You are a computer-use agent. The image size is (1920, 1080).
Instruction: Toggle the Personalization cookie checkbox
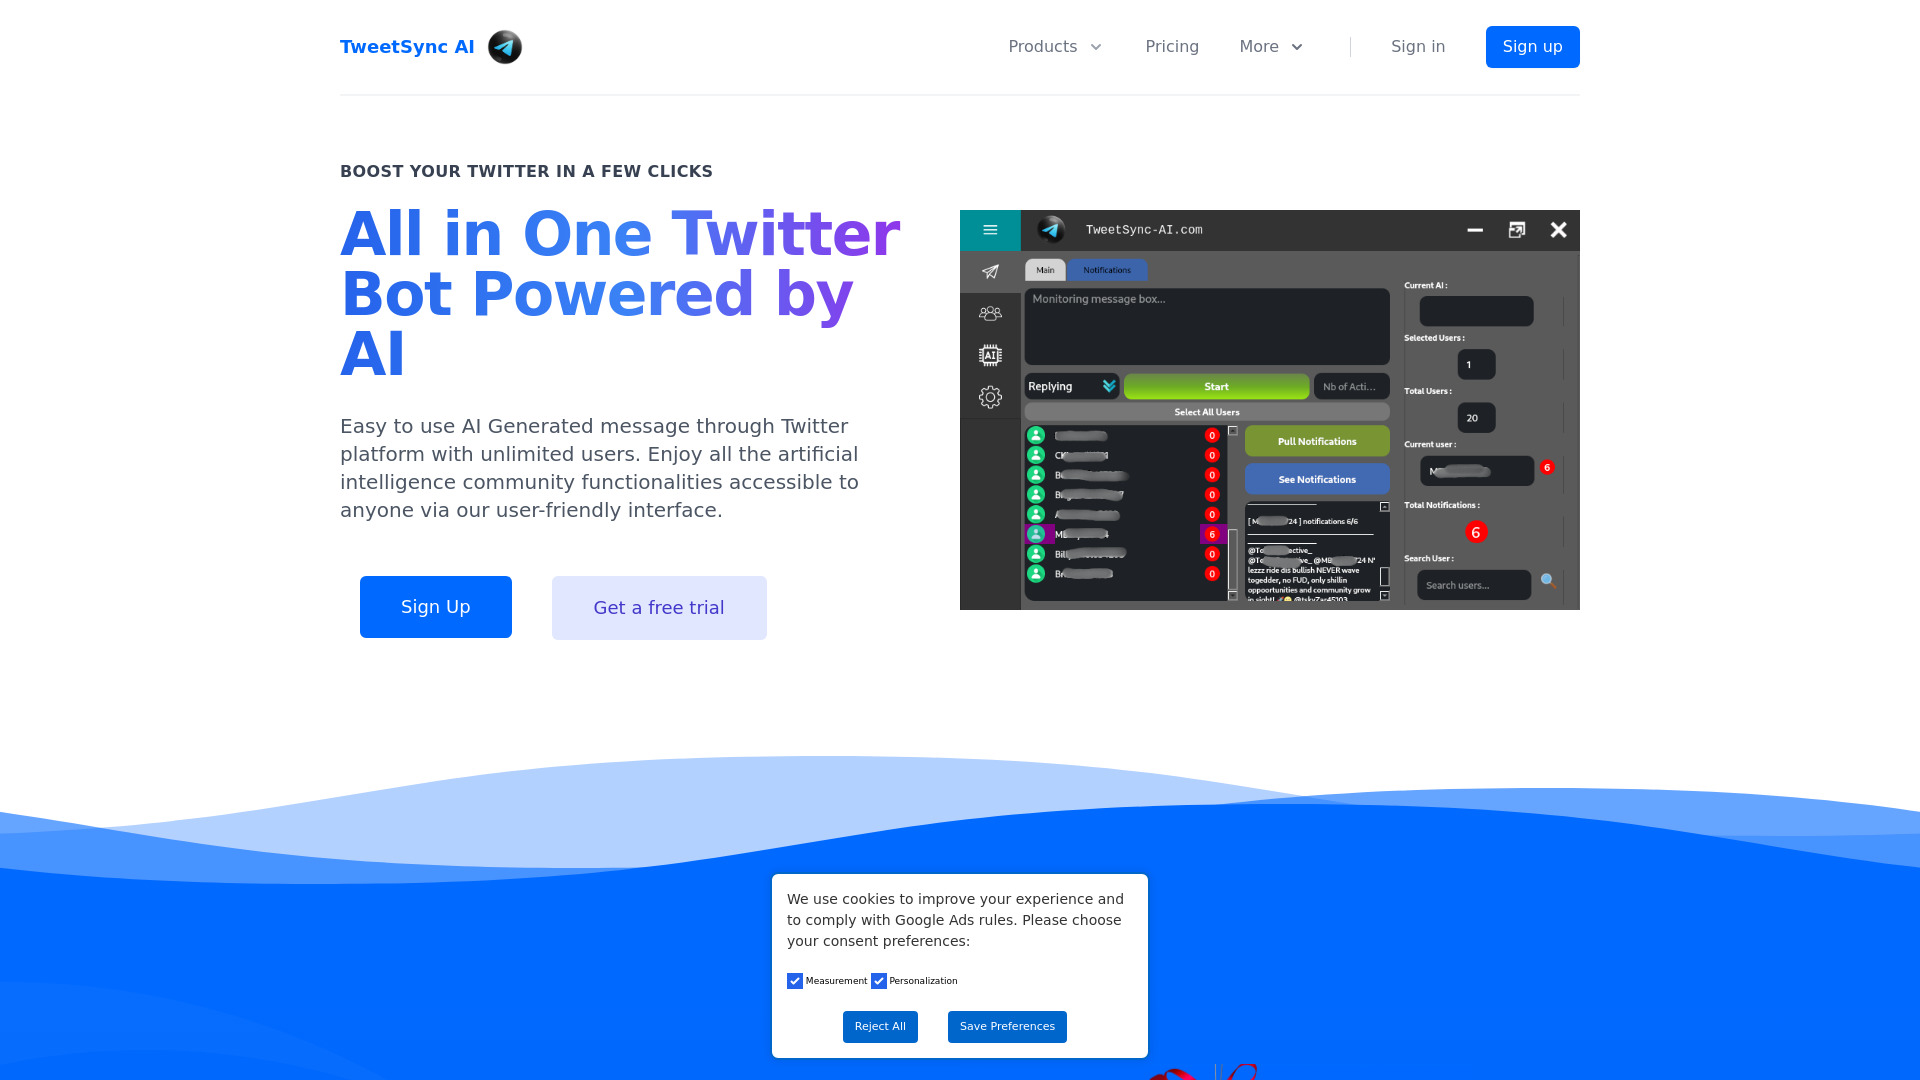880,981
